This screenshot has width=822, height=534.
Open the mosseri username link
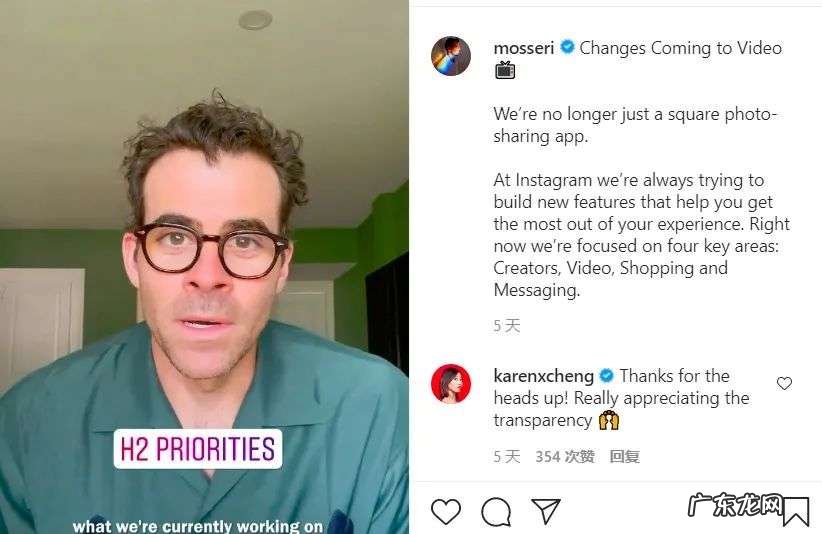524,48
